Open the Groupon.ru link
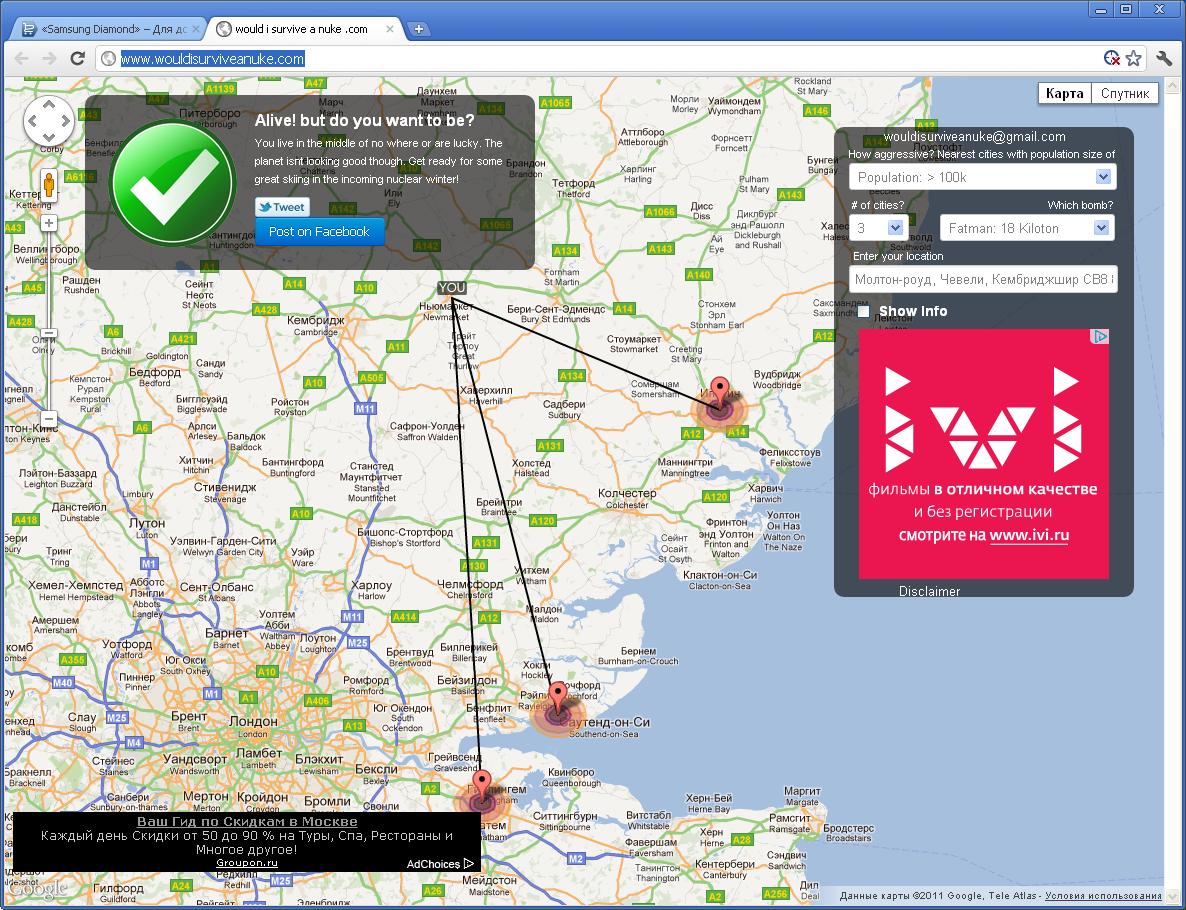The image size is (1186, 910). click(x=247, y=862)
